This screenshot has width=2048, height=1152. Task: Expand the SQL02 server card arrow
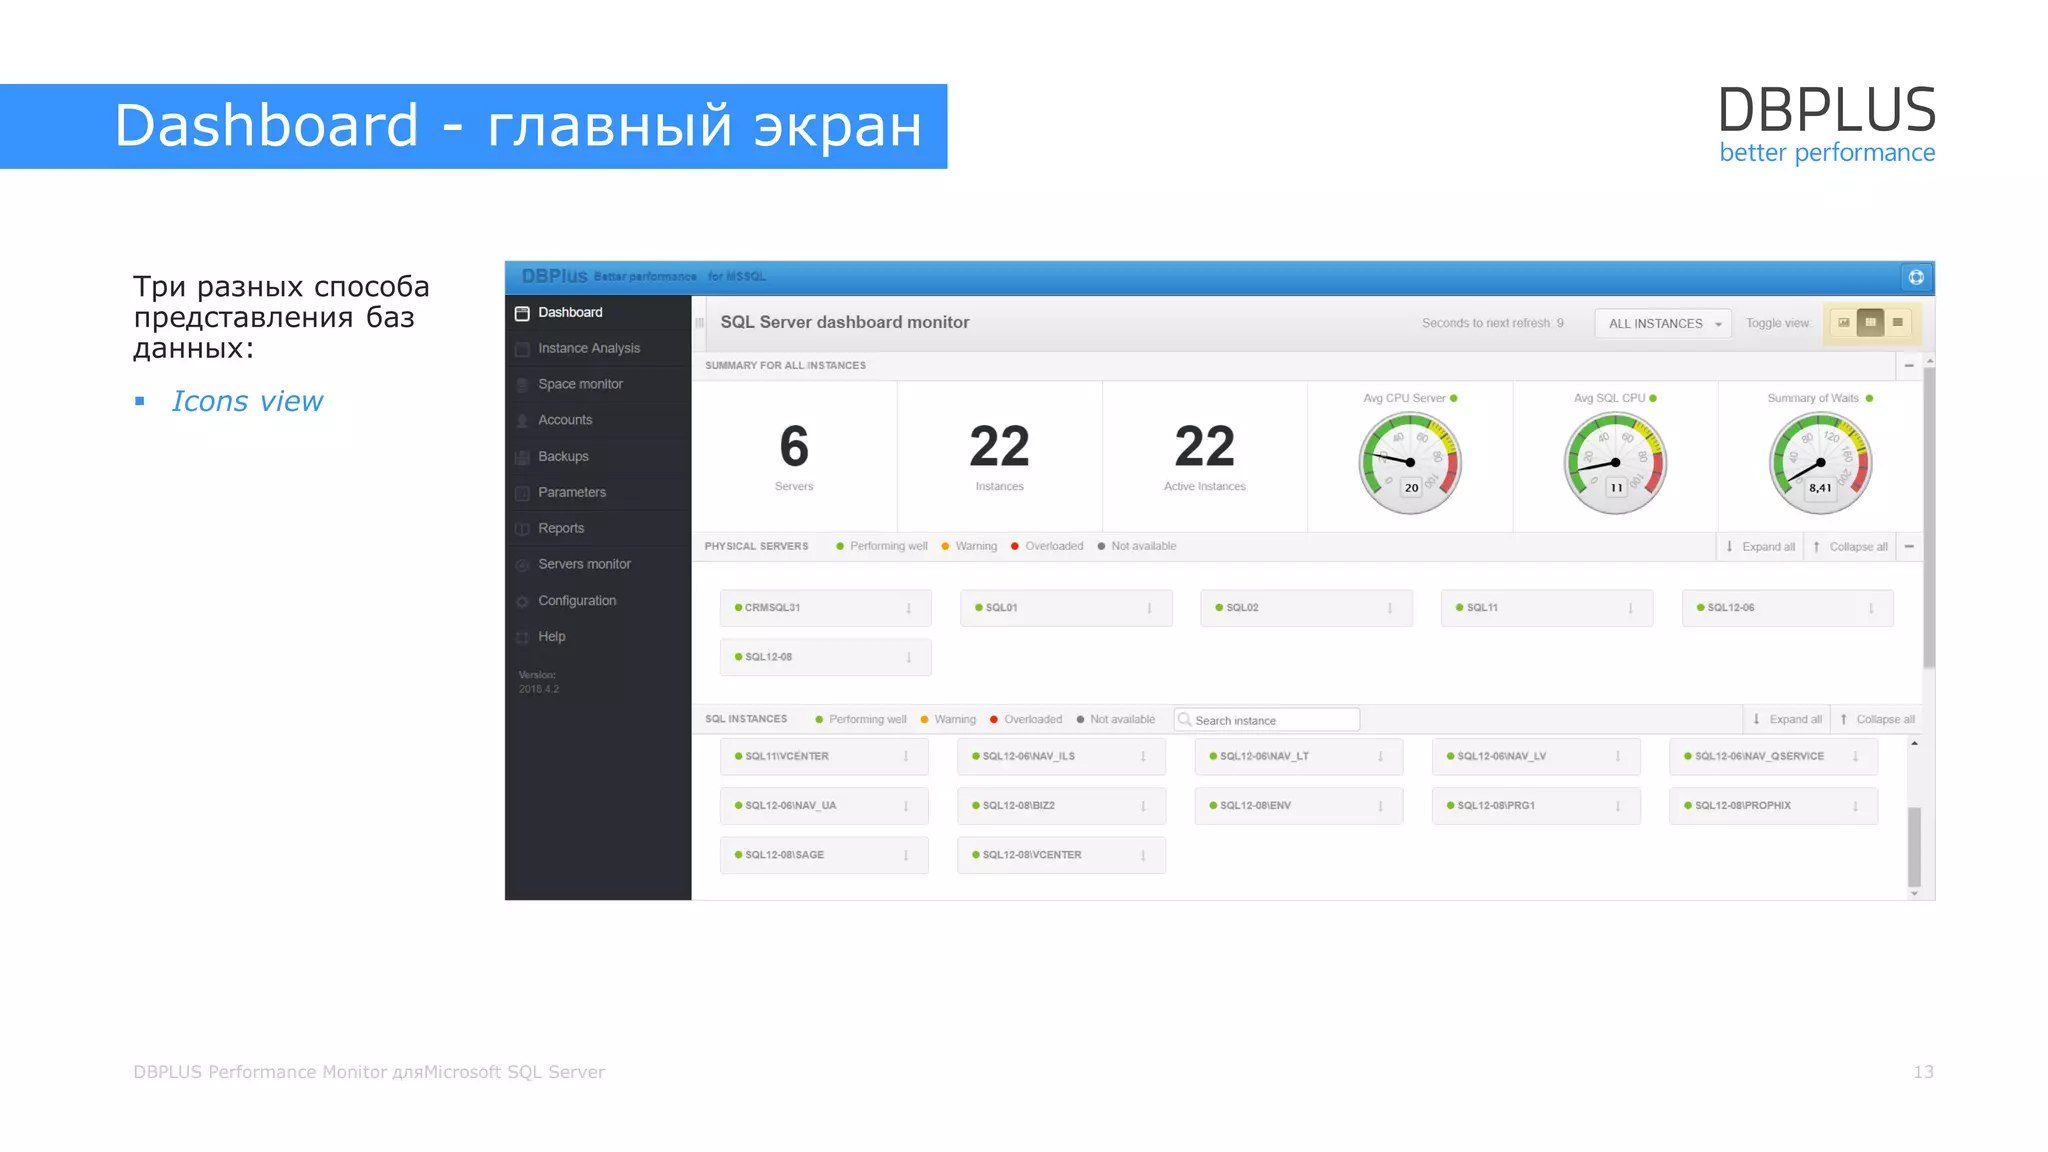tap(1390, 608)
